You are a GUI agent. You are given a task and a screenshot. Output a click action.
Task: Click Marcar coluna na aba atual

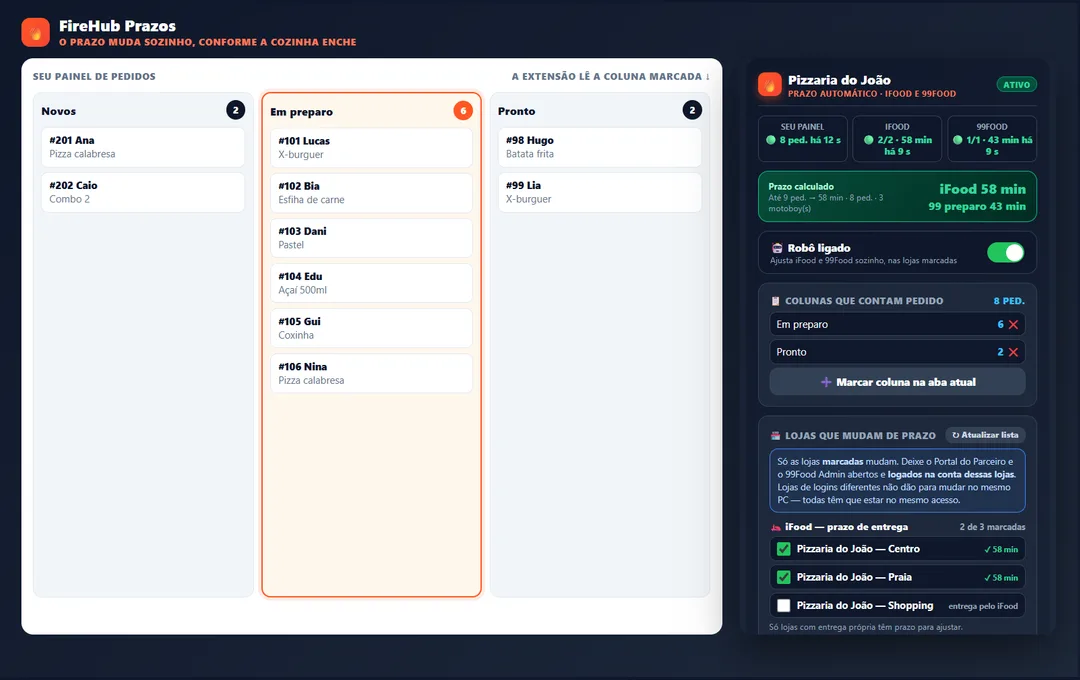(897, 382)
